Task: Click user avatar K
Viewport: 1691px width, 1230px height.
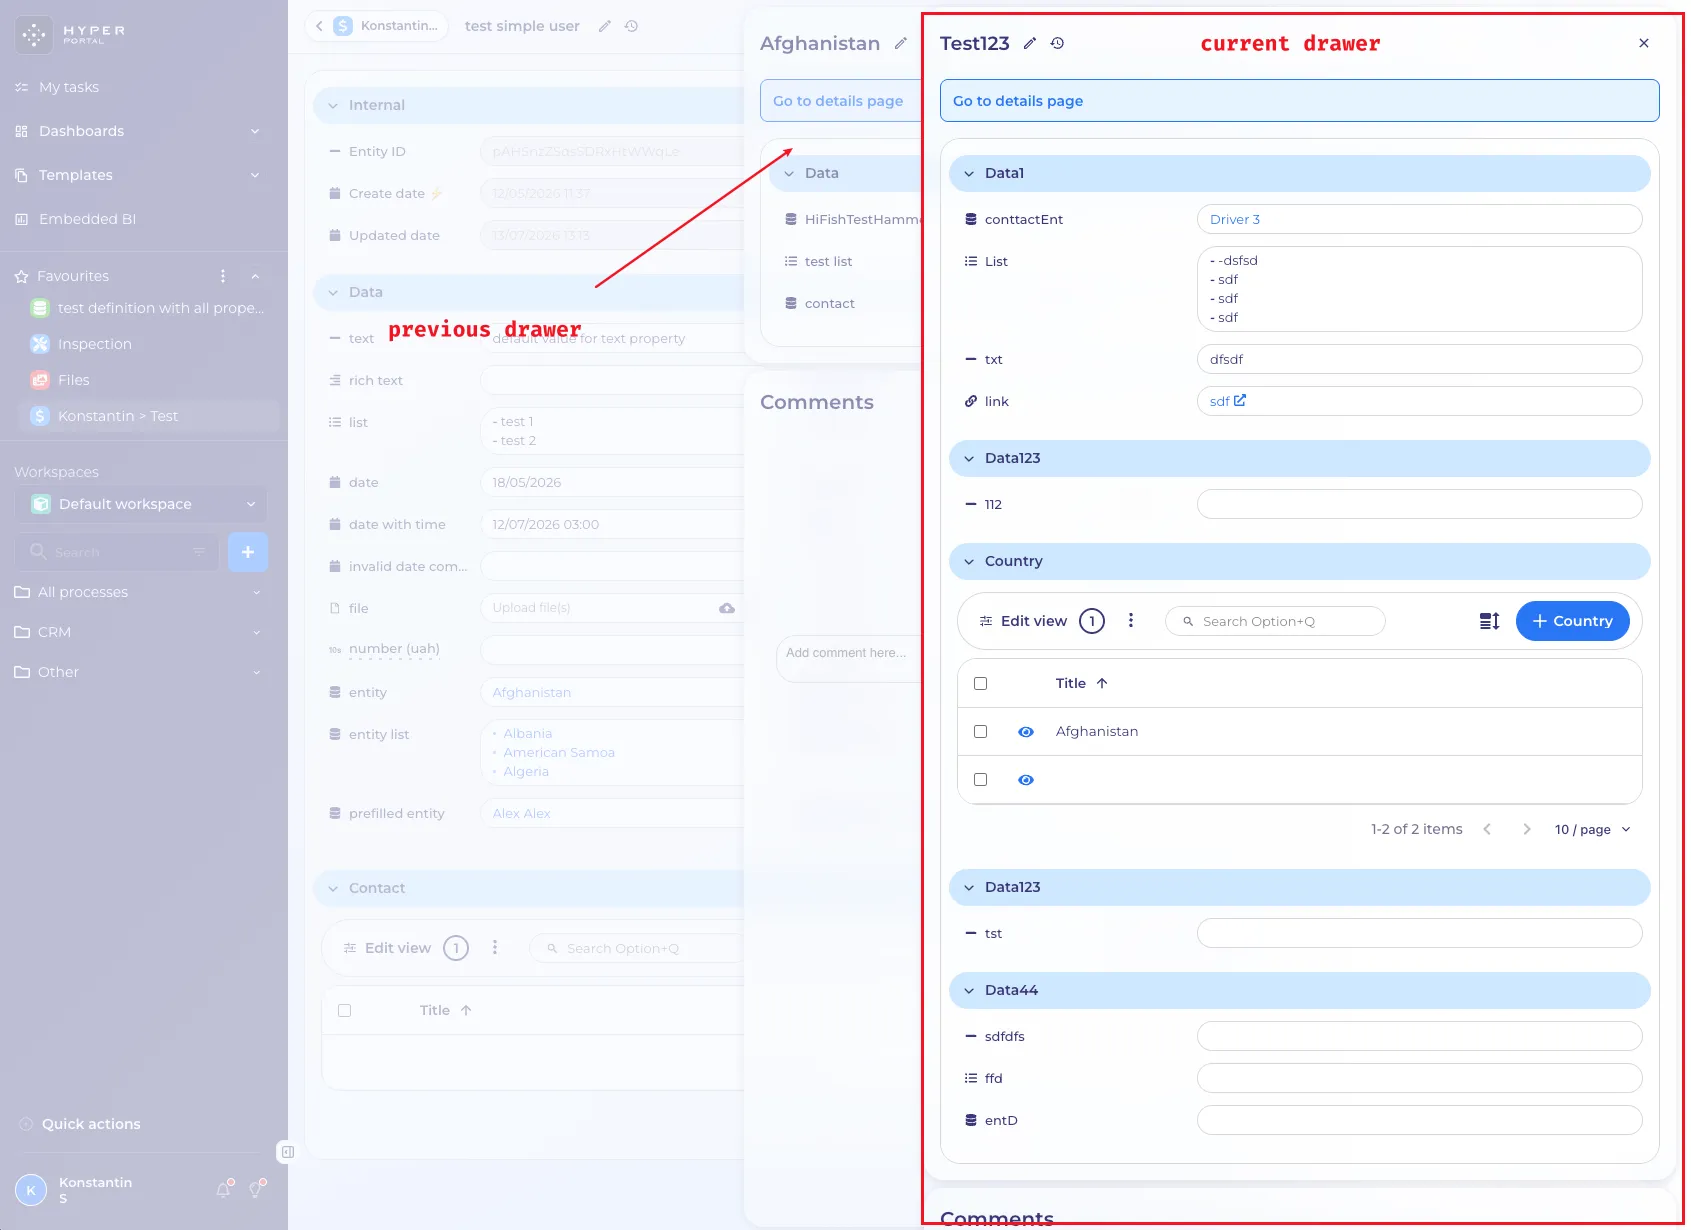Action: tap(31, 1190)
